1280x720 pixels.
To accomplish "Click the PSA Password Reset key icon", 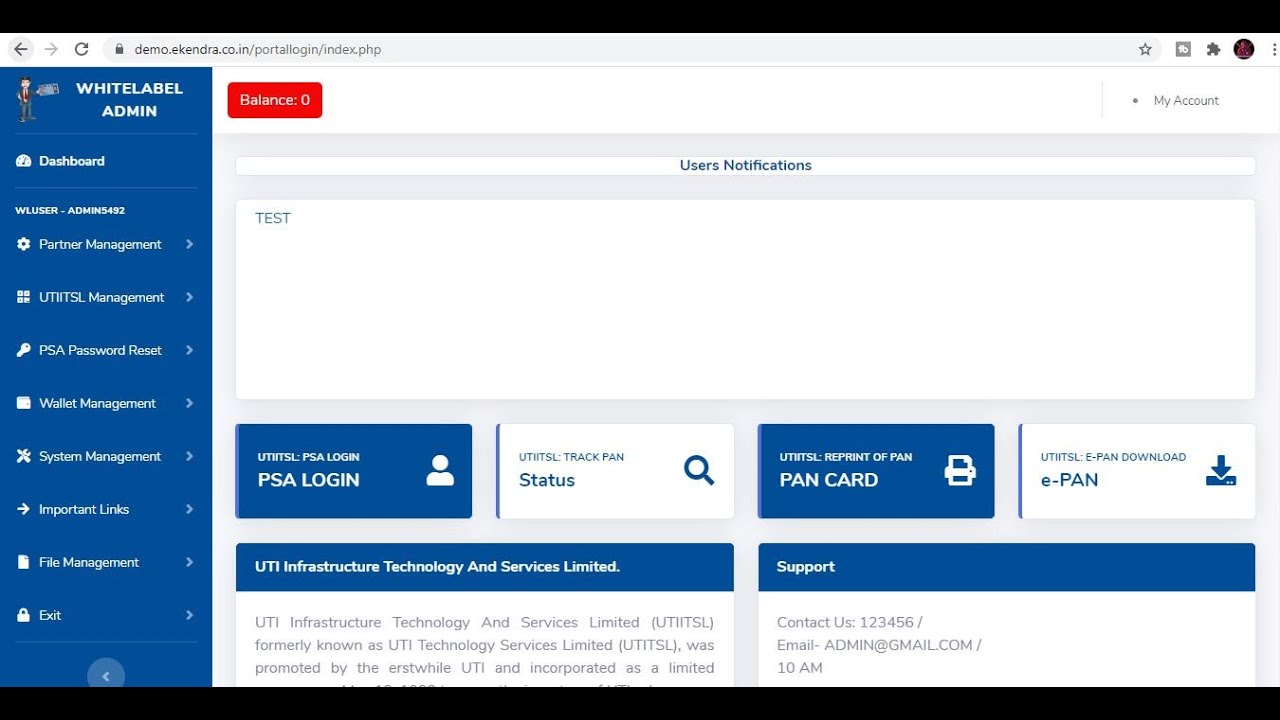I will coord(24,350).
